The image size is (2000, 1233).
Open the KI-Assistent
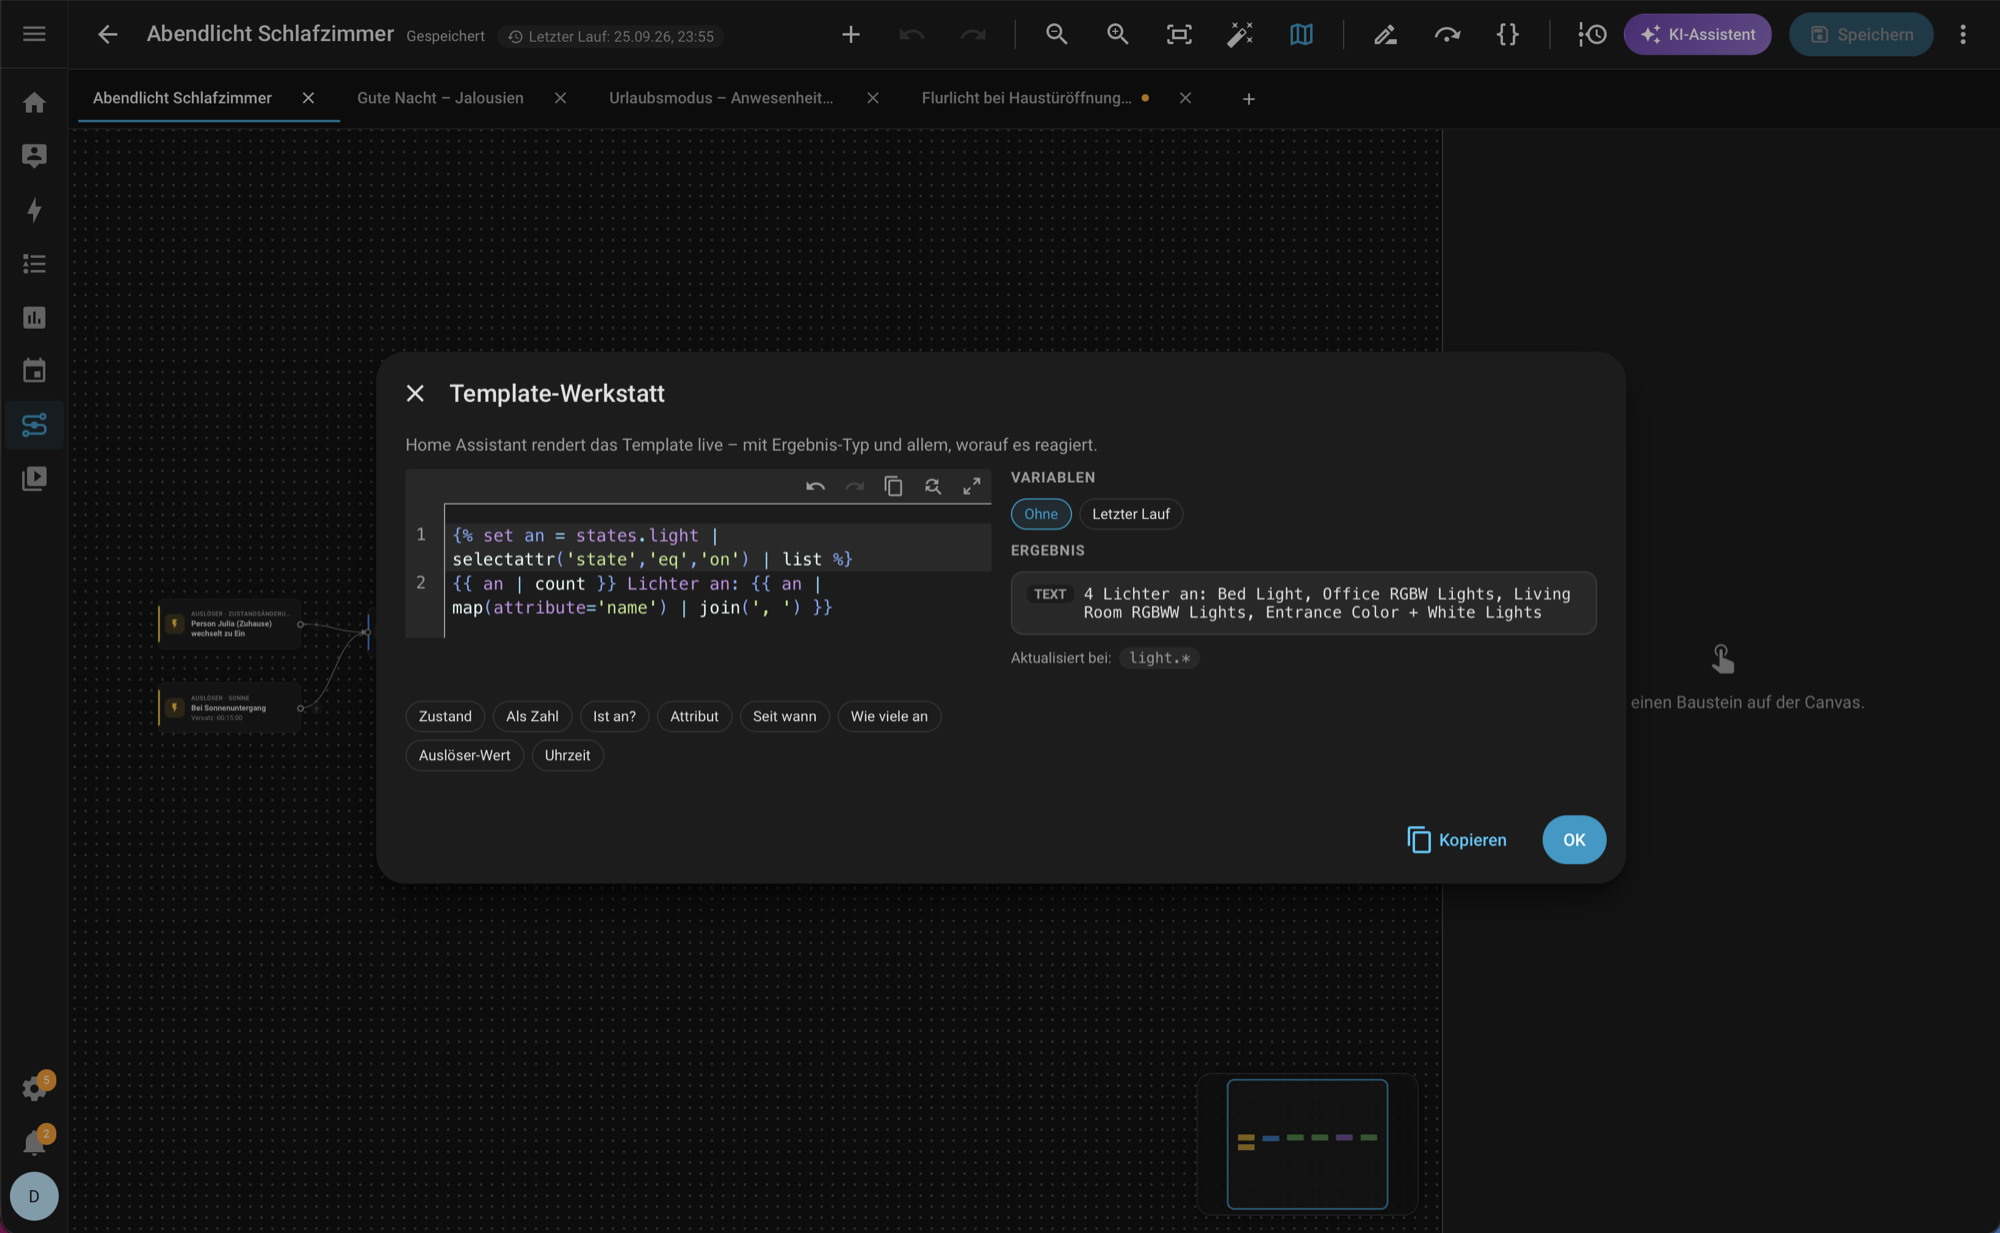click(x=1697, y=34)
